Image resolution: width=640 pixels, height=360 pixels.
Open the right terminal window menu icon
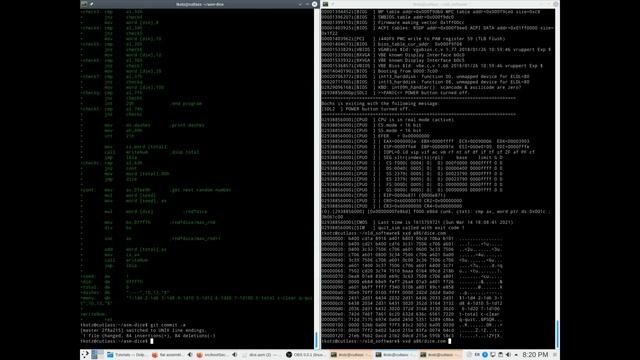325,4
